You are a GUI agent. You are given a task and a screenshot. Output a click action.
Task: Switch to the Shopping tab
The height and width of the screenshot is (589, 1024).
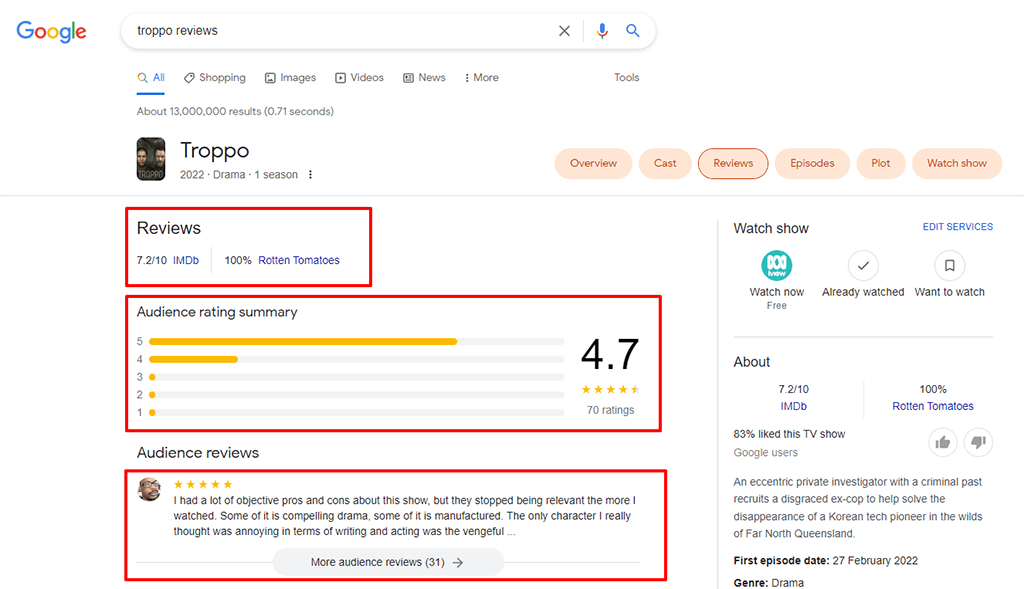215,78
